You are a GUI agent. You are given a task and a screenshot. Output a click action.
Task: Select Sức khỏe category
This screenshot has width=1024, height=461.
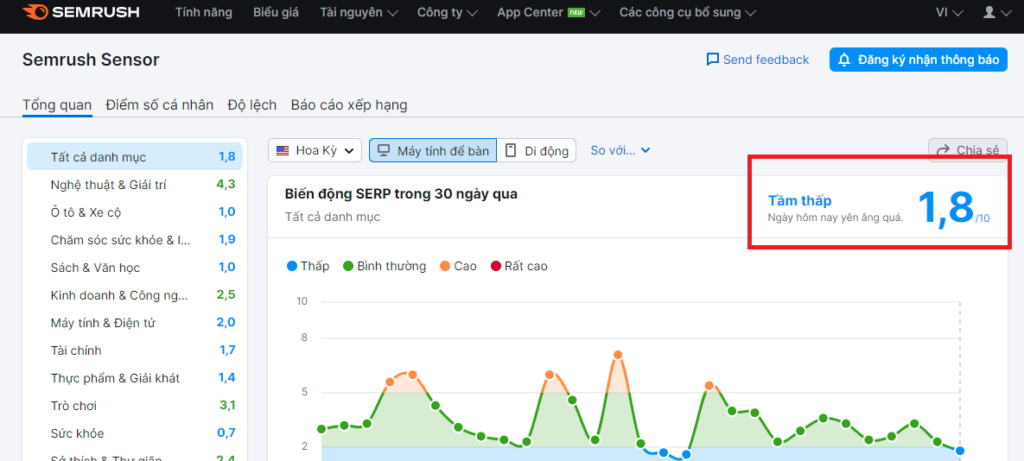135,434
